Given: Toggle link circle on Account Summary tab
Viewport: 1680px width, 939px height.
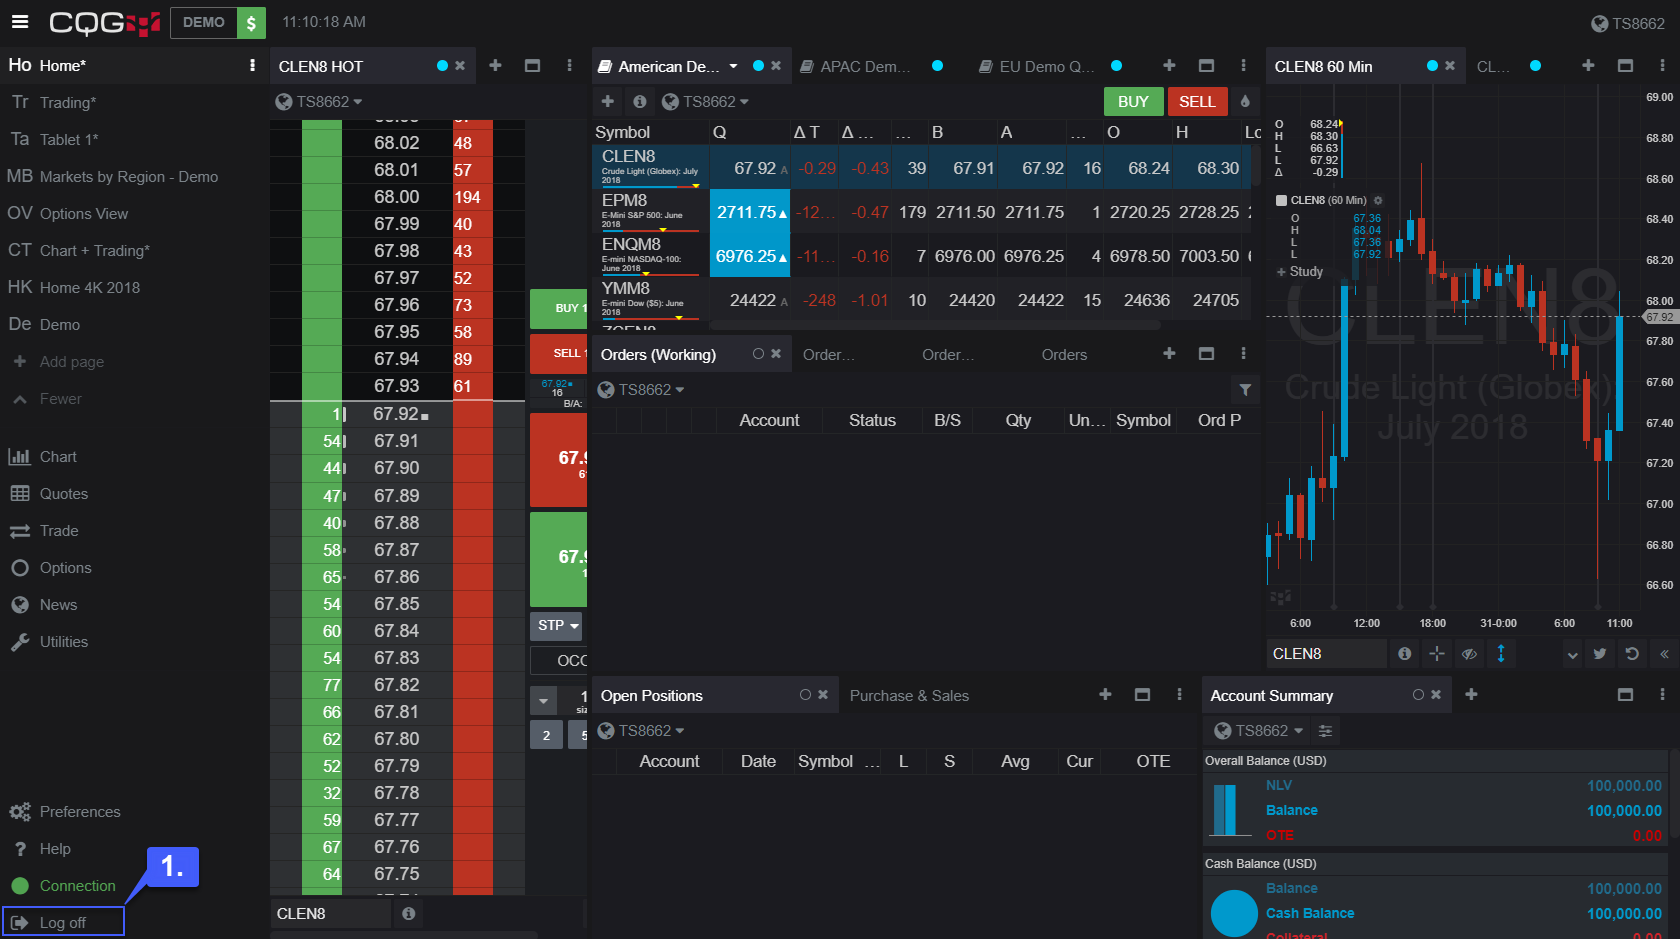Looking at the screenshot, I should click(1418, 695).
